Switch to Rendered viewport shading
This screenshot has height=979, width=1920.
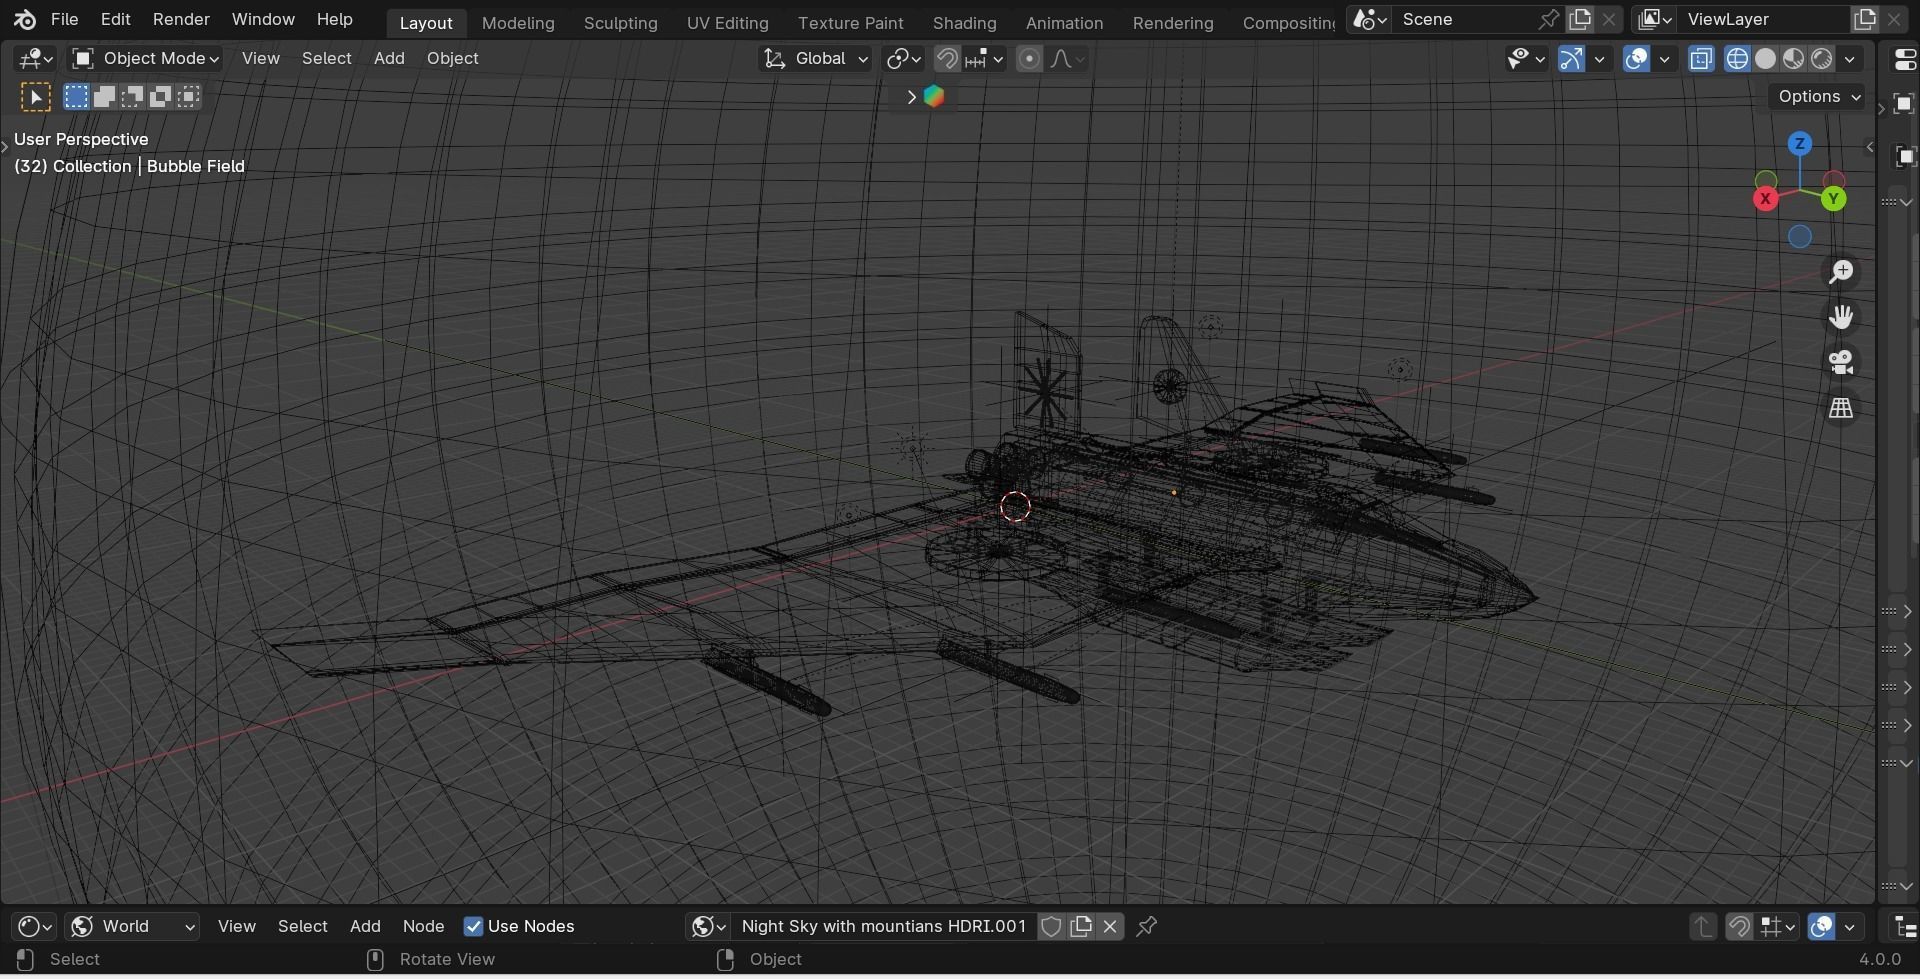[x=1821, y=58]
